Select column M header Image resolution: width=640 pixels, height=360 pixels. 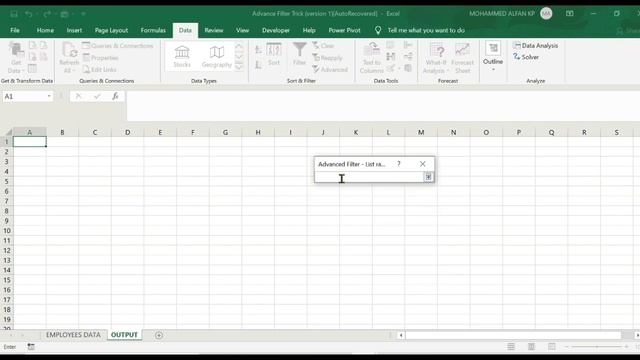(421, 132)
